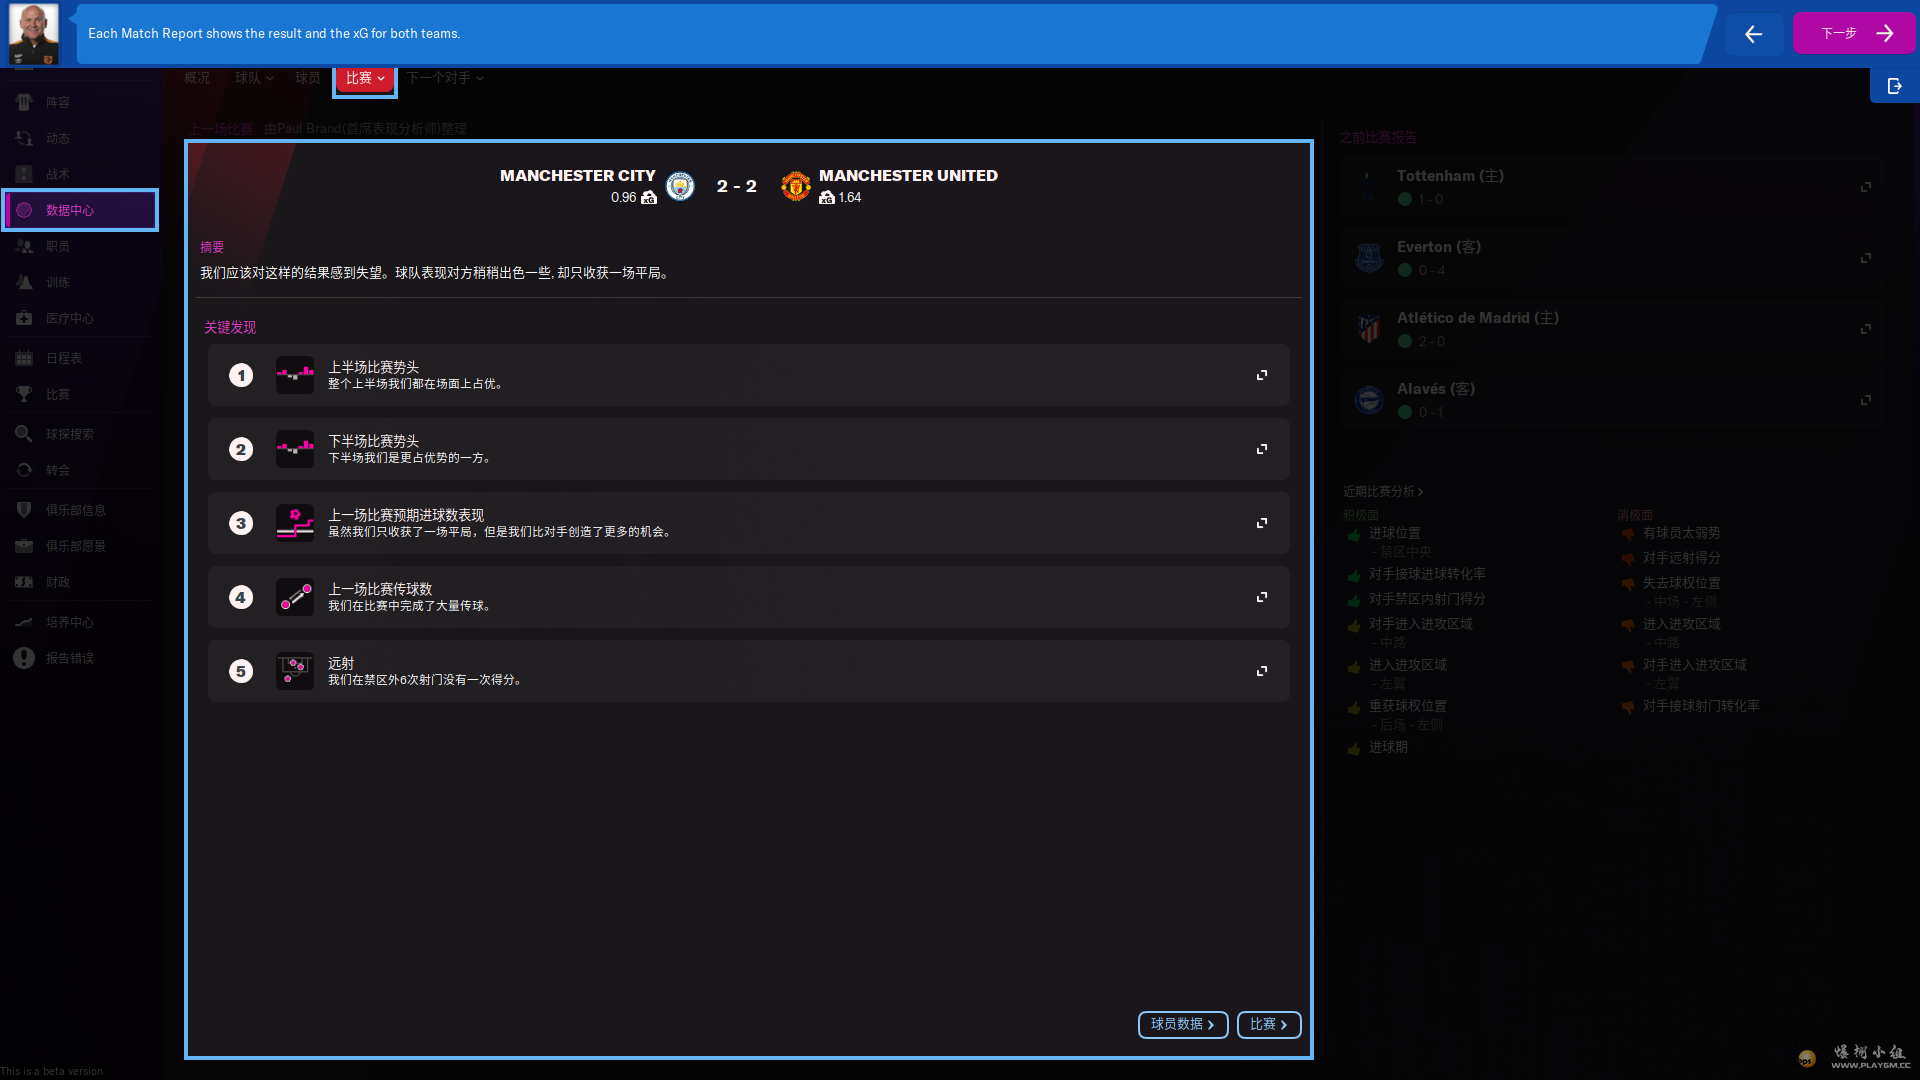Click the 报告错误 report bug icon

pyautogui.click(x=24, y=658)
